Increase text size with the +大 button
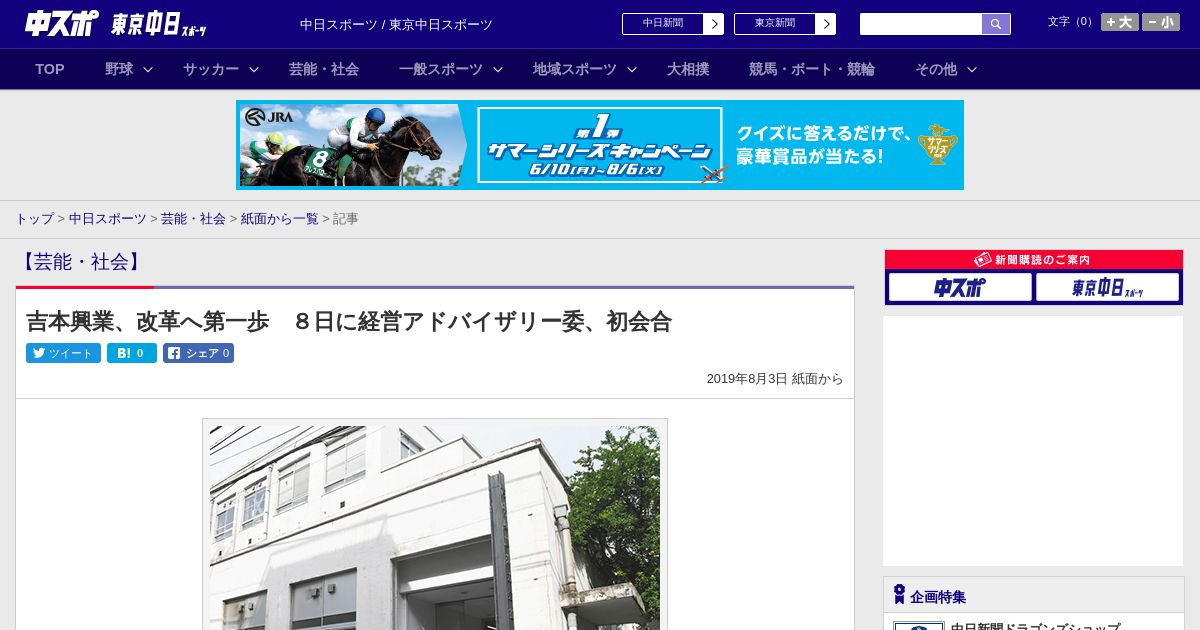 click(x=1120, y=22)
